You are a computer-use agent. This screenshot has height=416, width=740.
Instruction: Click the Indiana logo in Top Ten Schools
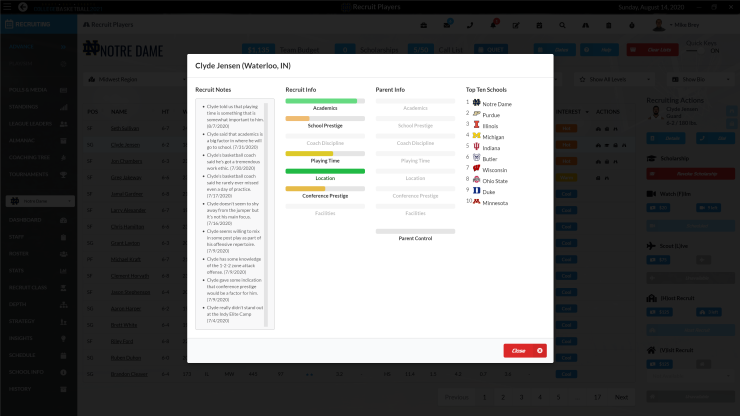(x=476, y=147)
